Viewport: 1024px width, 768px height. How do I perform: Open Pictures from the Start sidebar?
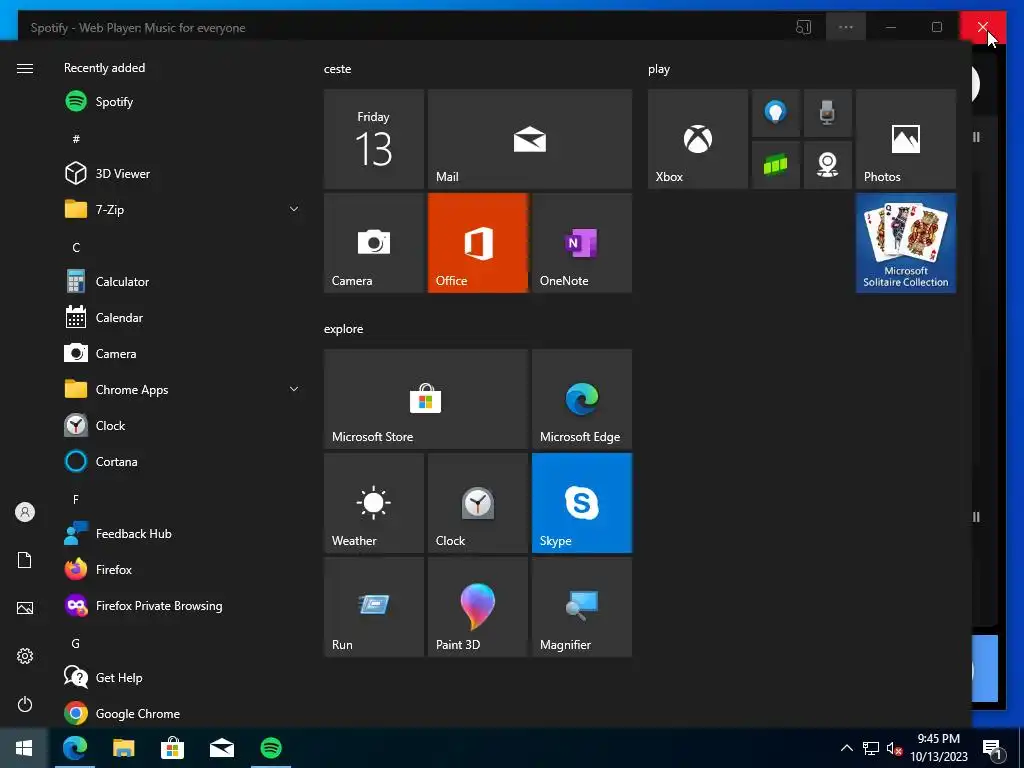click(x=25, y=609)
